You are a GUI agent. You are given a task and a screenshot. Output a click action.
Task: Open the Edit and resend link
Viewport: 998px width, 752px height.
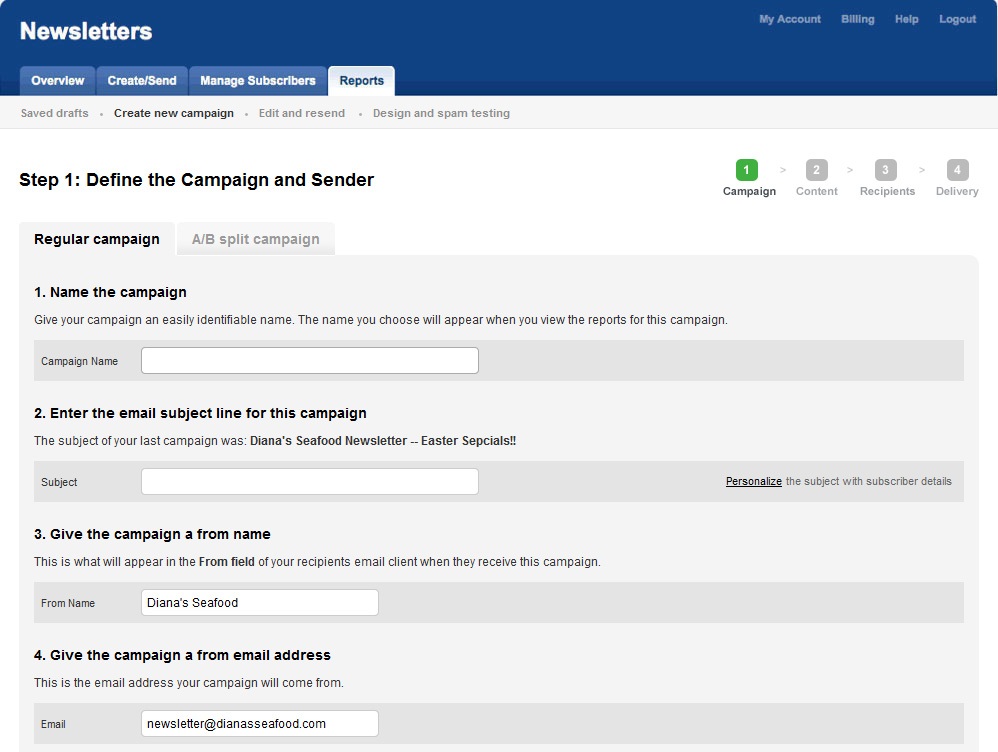(x=302, y=113)
